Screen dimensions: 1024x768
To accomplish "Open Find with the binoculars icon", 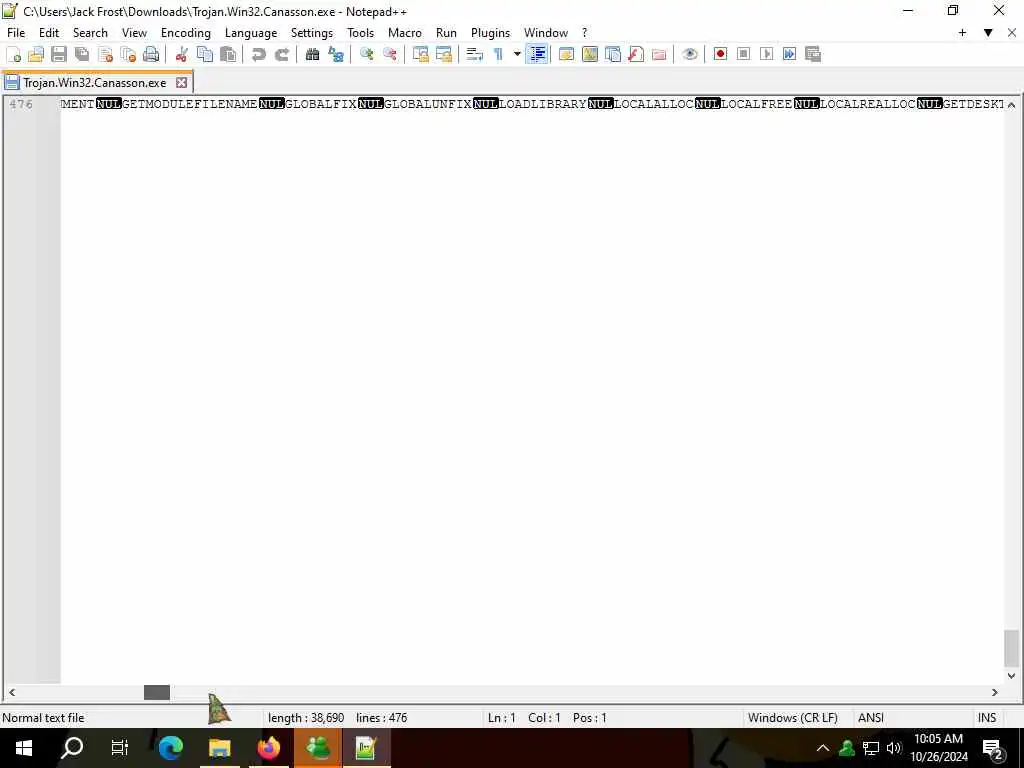I will [x=312, y=54].
